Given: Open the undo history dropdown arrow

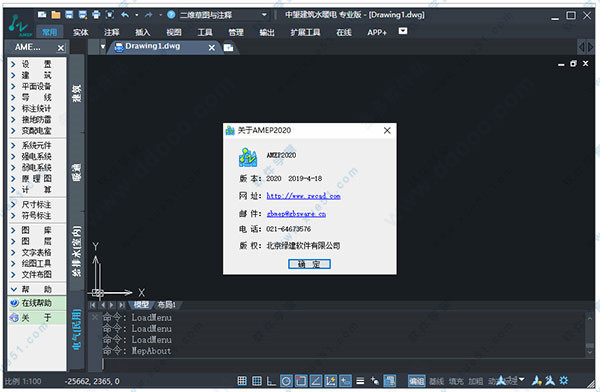Looking at the screenshot, I should click(x=137, y=15).
